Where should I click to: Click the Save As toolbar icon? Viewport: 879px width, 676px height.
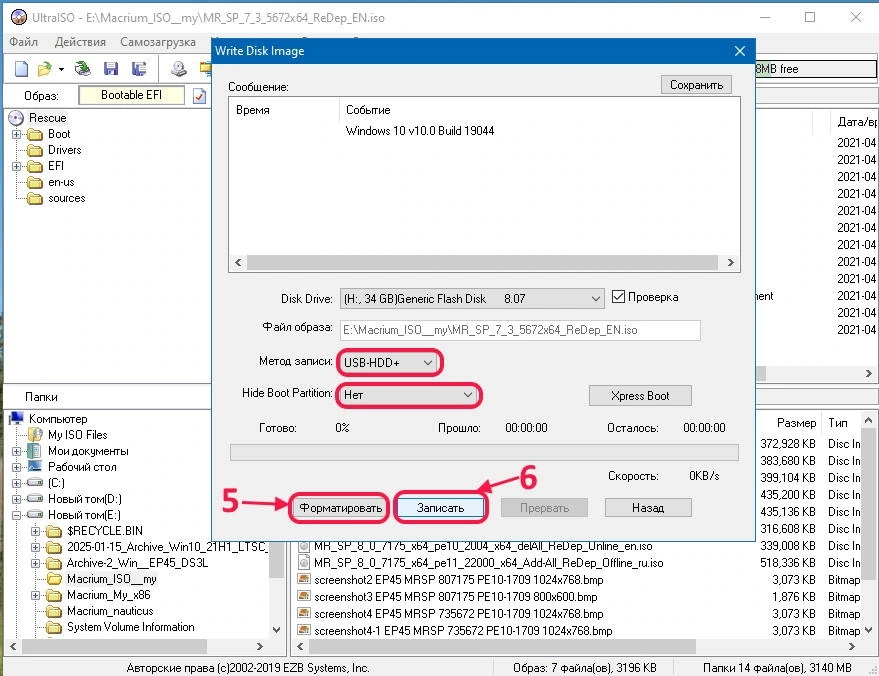[138, 68]
